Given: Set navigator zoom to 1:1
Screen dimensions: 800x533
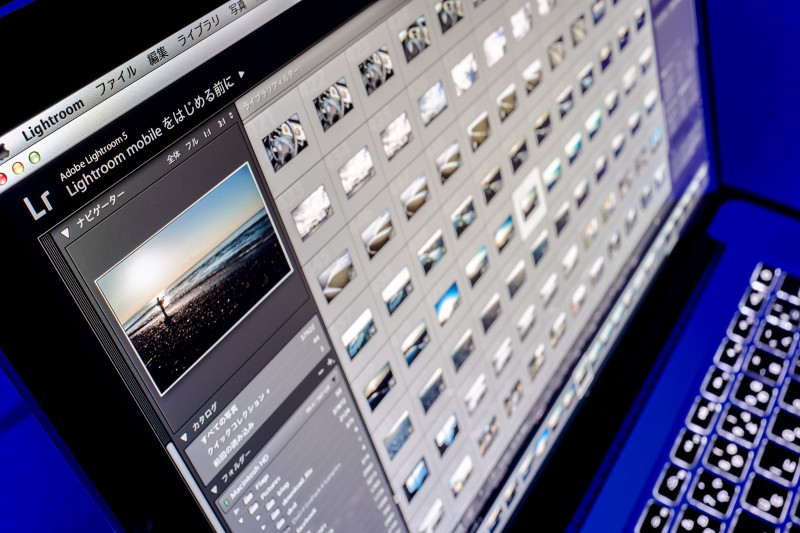Looking at the screenshot, I should point(207,134).
